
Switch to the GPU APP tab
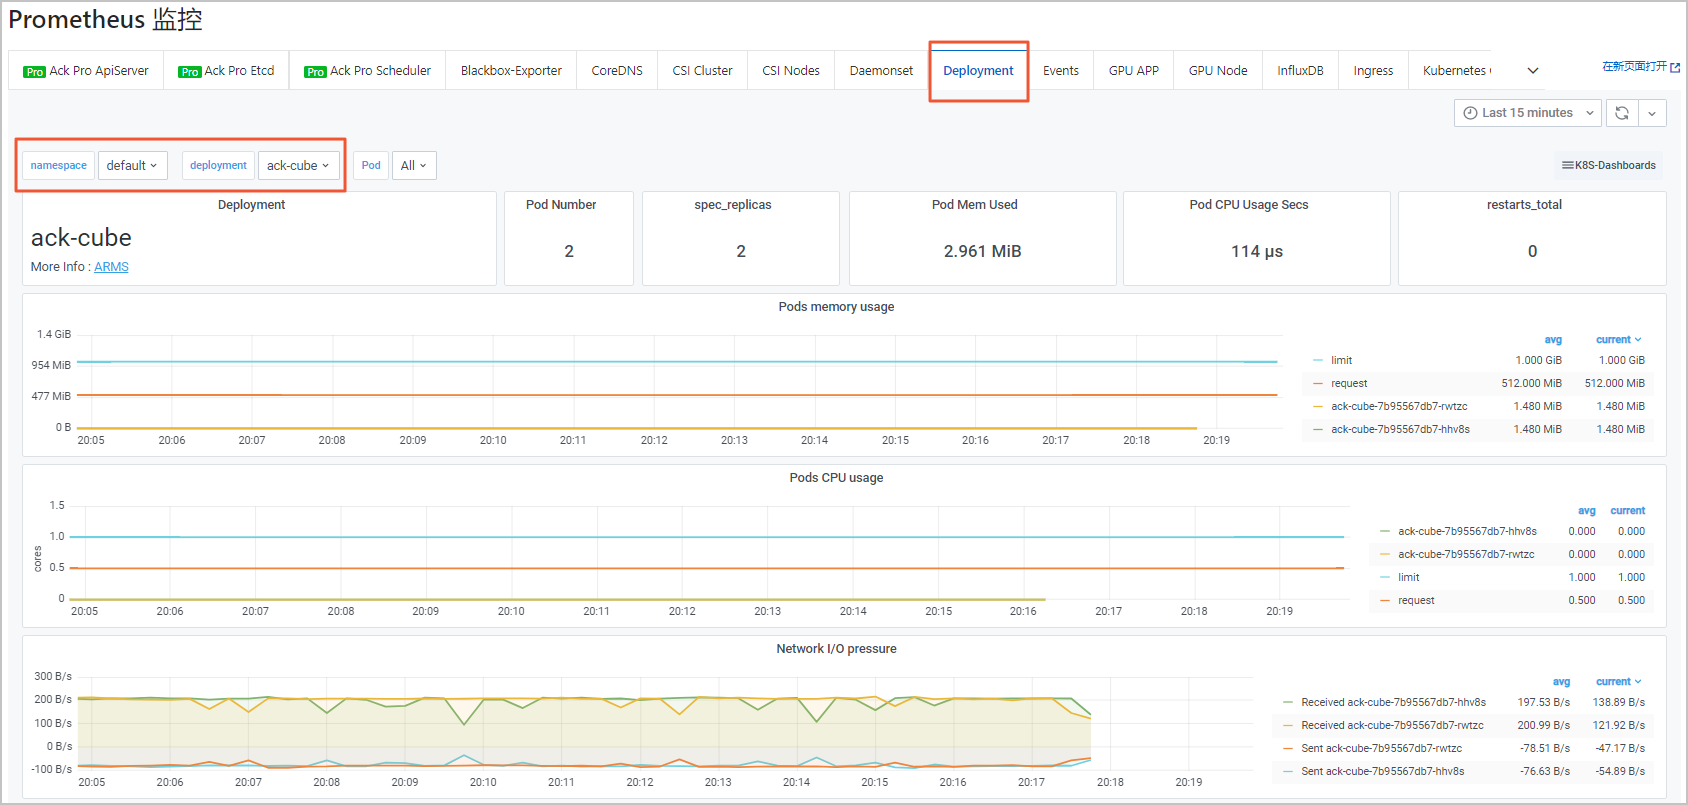coord(1134,71)
